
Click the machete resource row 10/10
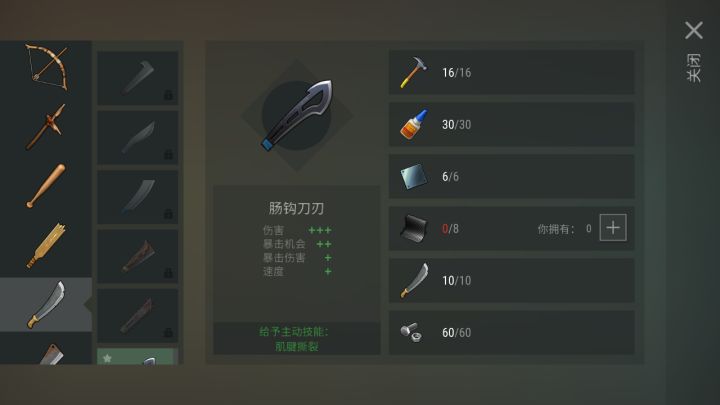(512, 281)
